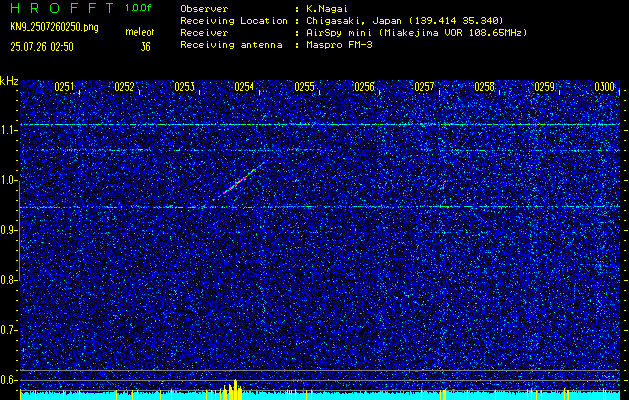The height and width of the screenshot is (400, 629).
Task: Click the 0255 time marker
Action: [x=304, y=87]
